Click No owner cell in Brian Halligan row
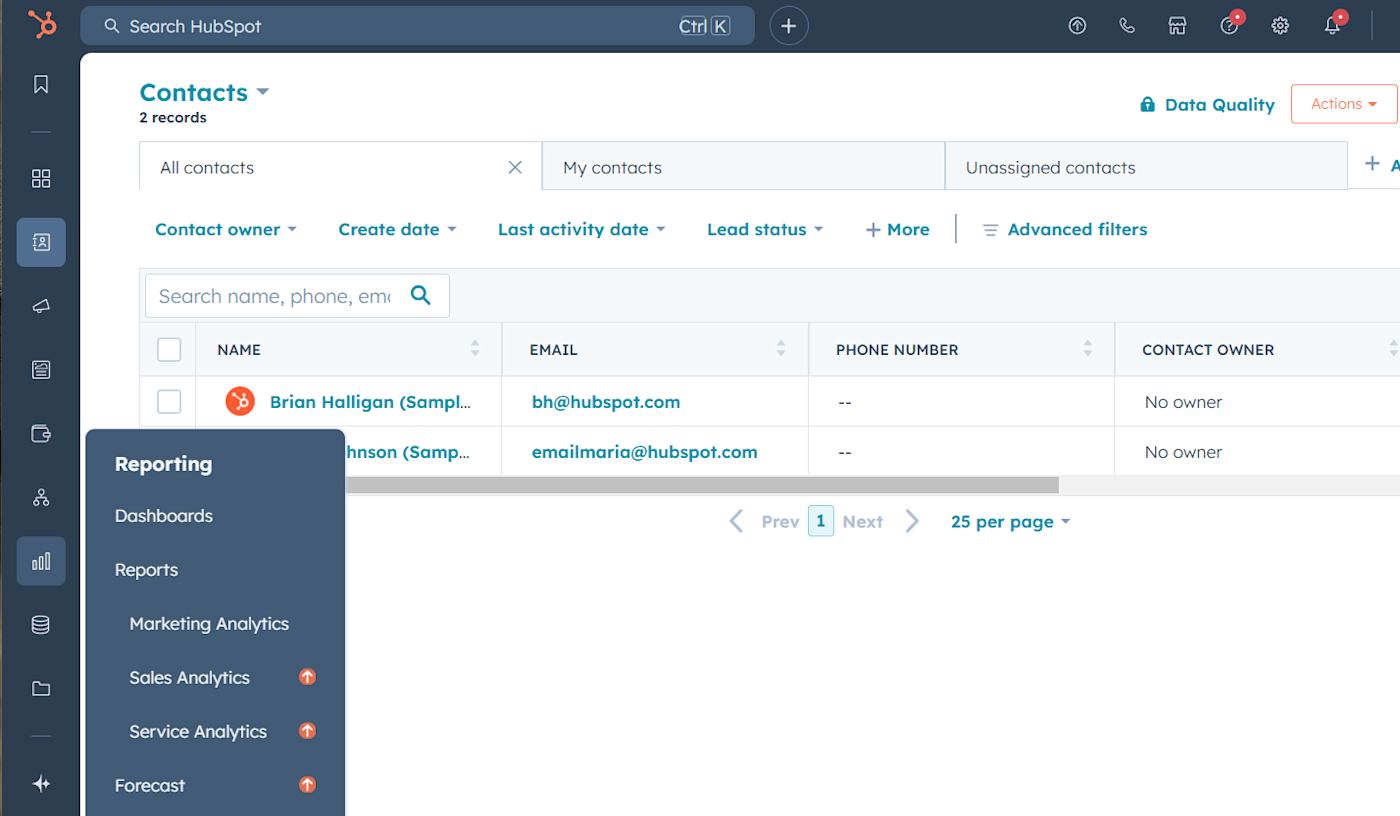The height and width of the screenshot is (816, 1400). click(1183, 402)
